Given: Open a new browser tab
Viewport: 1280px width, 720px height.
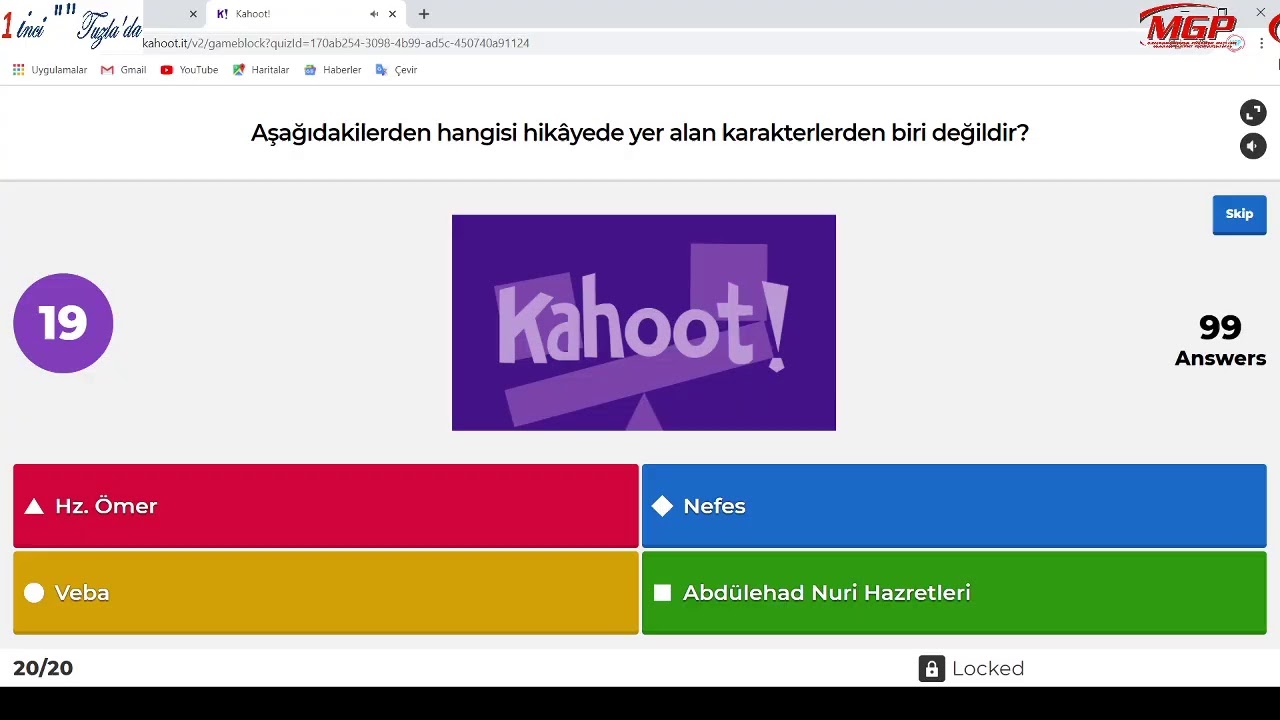Looking at the screenshot, I should [424, 14].
